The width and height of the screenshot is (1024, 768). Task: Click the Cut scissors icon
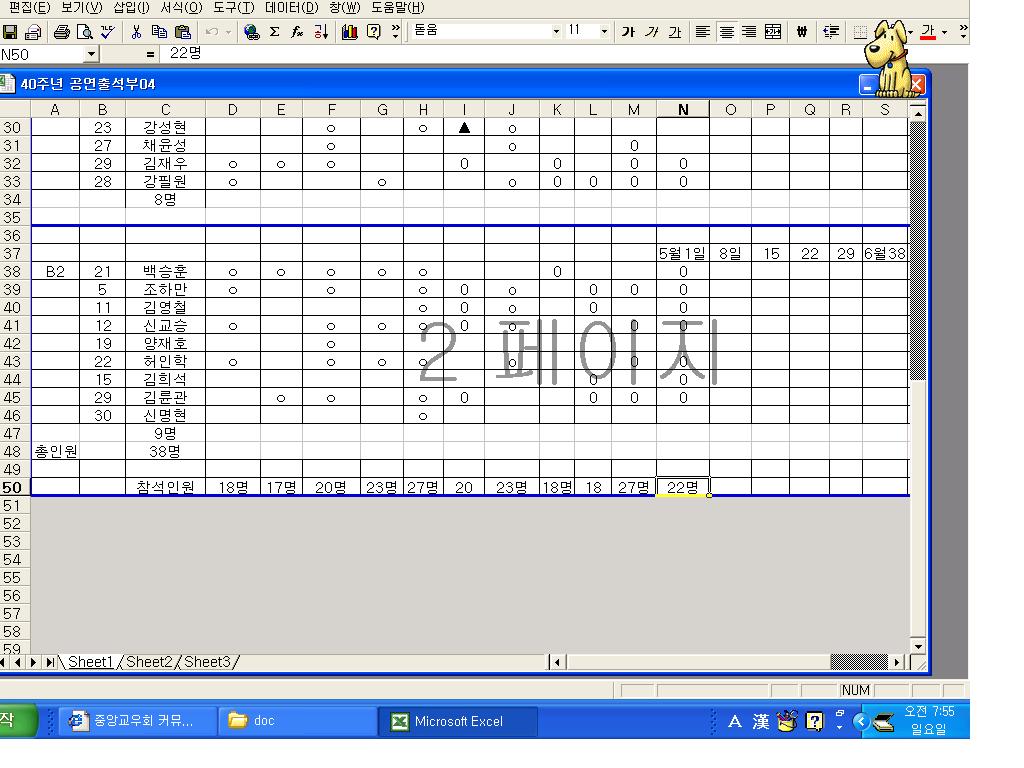click(x=136, y=32)
